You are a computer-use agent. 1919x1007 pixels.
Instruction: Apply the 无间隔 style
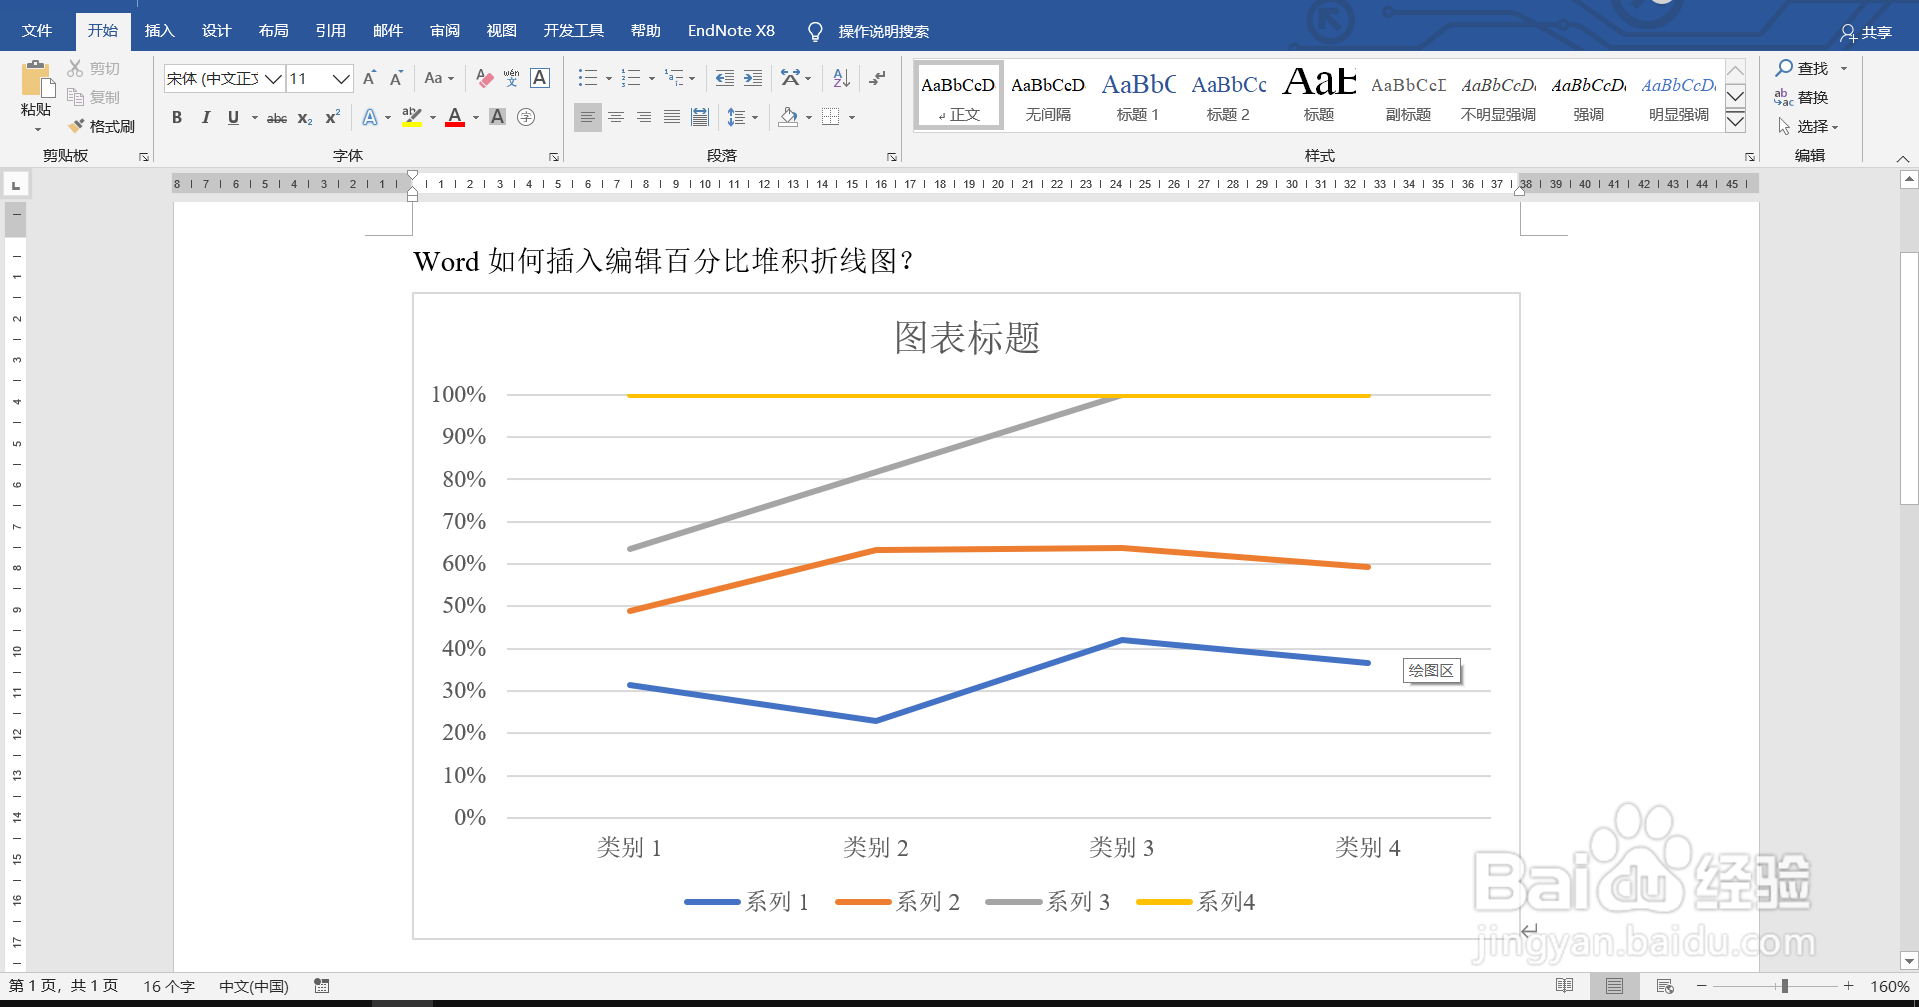1048,96
